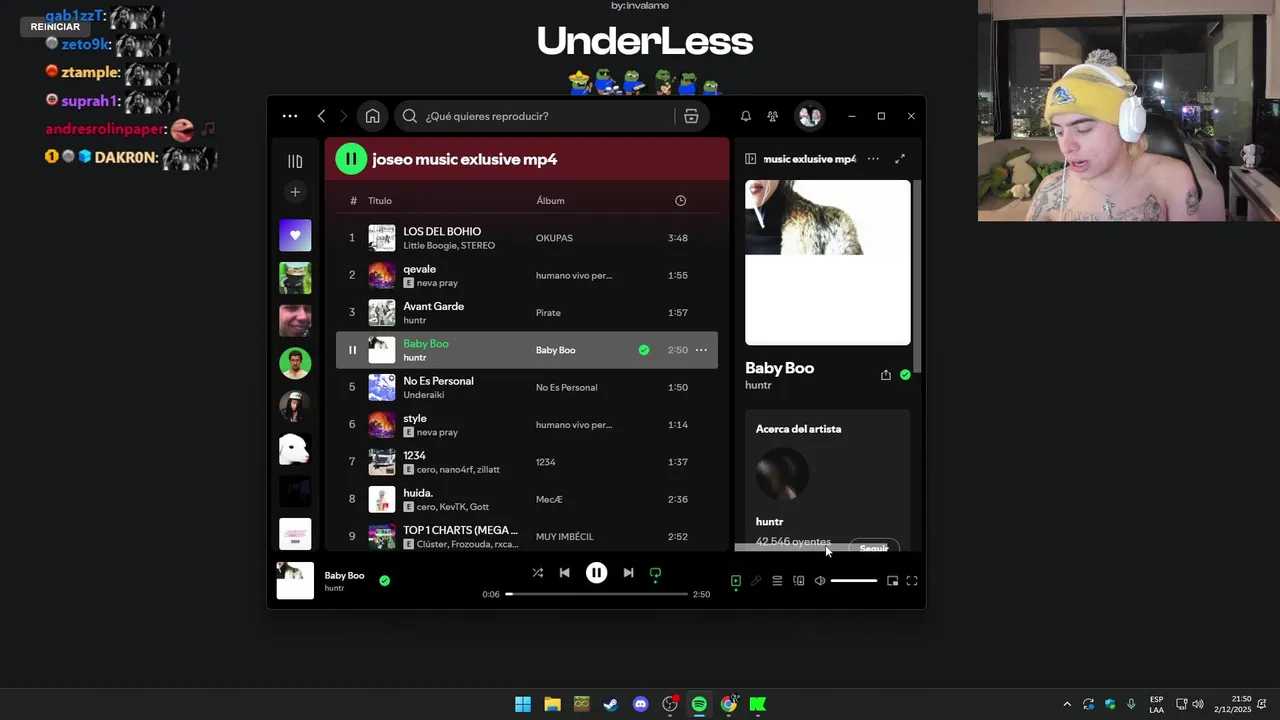This screenshot has height=720, width=1280.
Task: Open Friend Activity icon
Action: click(x=772, y=116)
